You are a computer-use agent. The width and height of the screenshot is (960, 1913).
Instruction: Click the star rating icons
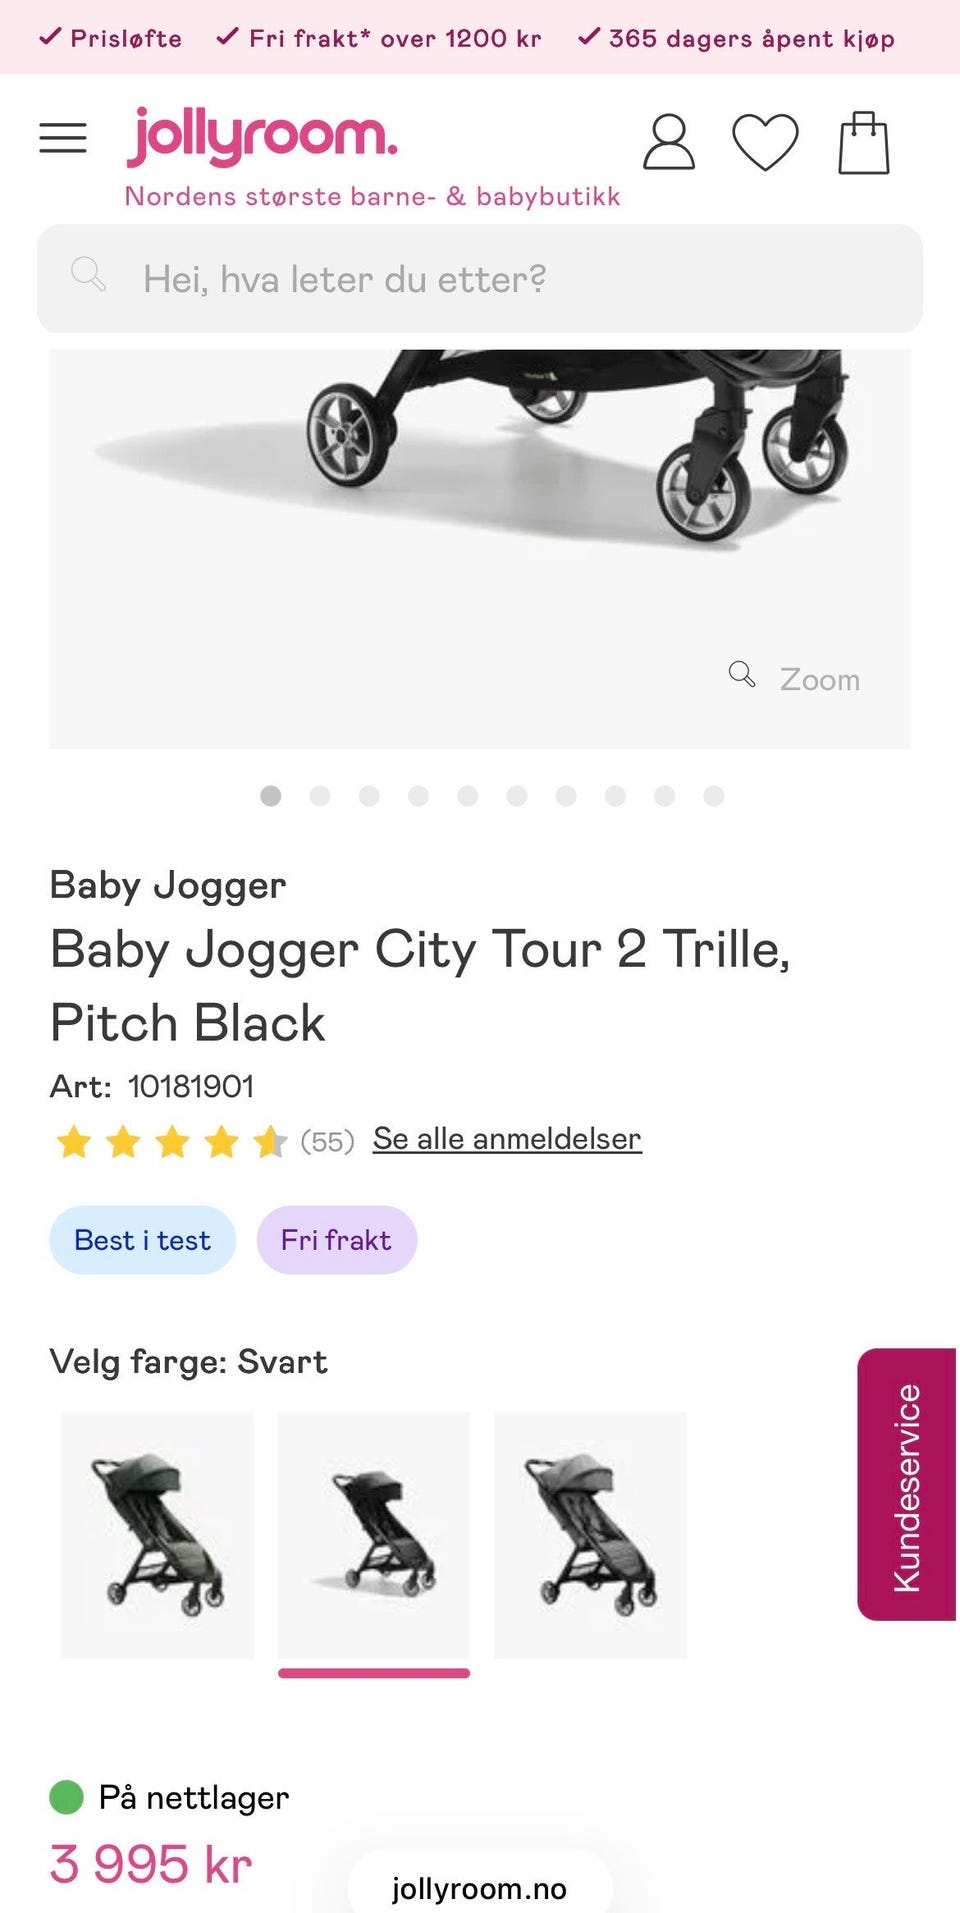[171, 1141]
